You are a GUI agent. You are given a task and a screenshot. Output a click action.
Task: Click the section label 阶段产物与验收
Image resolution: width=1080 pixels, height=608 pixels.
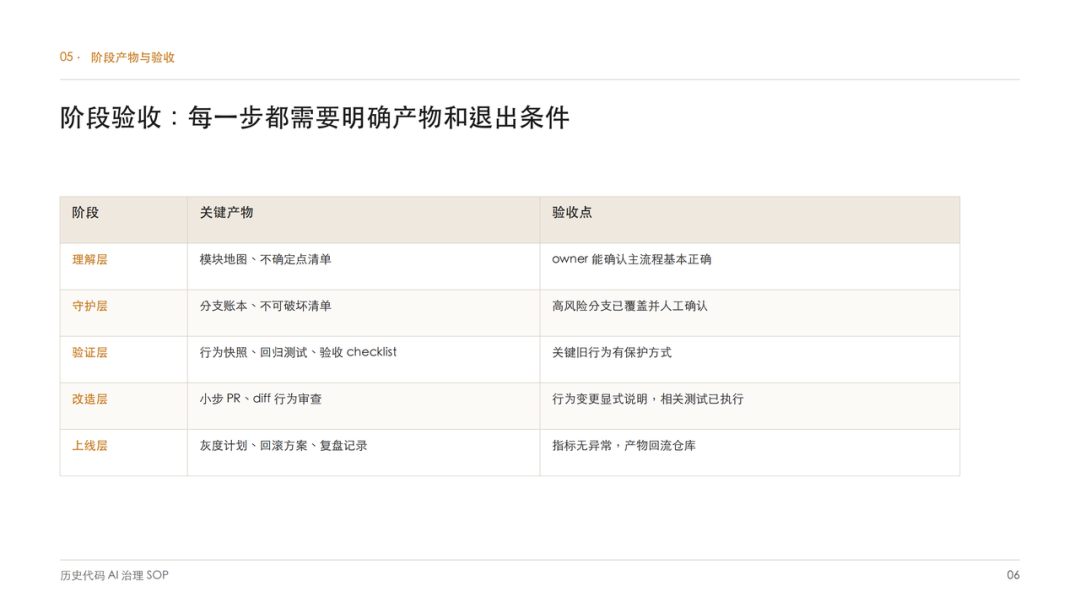pos(133,58)
